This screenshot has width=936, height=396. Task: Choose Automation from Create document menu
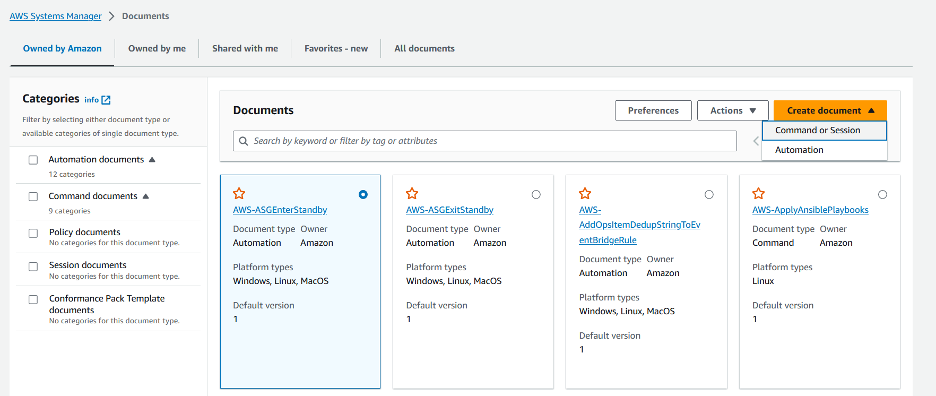pos(824,151)
